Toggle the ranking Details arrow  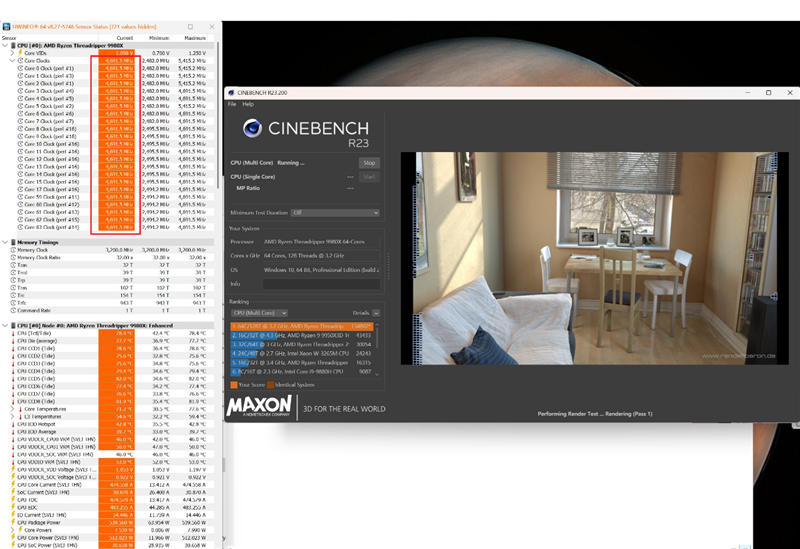376,313
